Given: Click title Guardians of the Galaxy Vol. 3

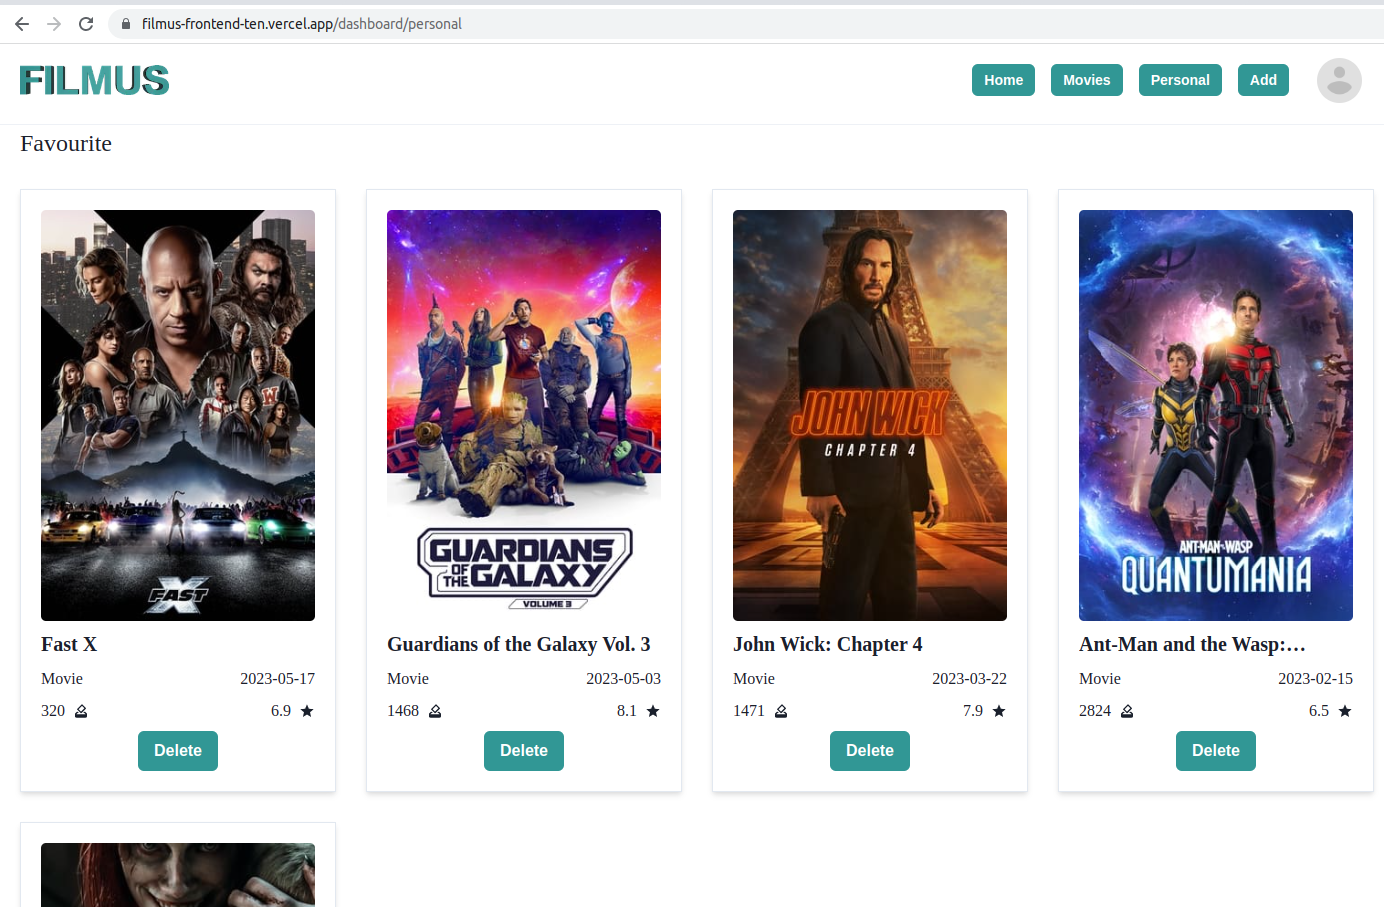Looking at the screenshot, I should click(519, 644).
